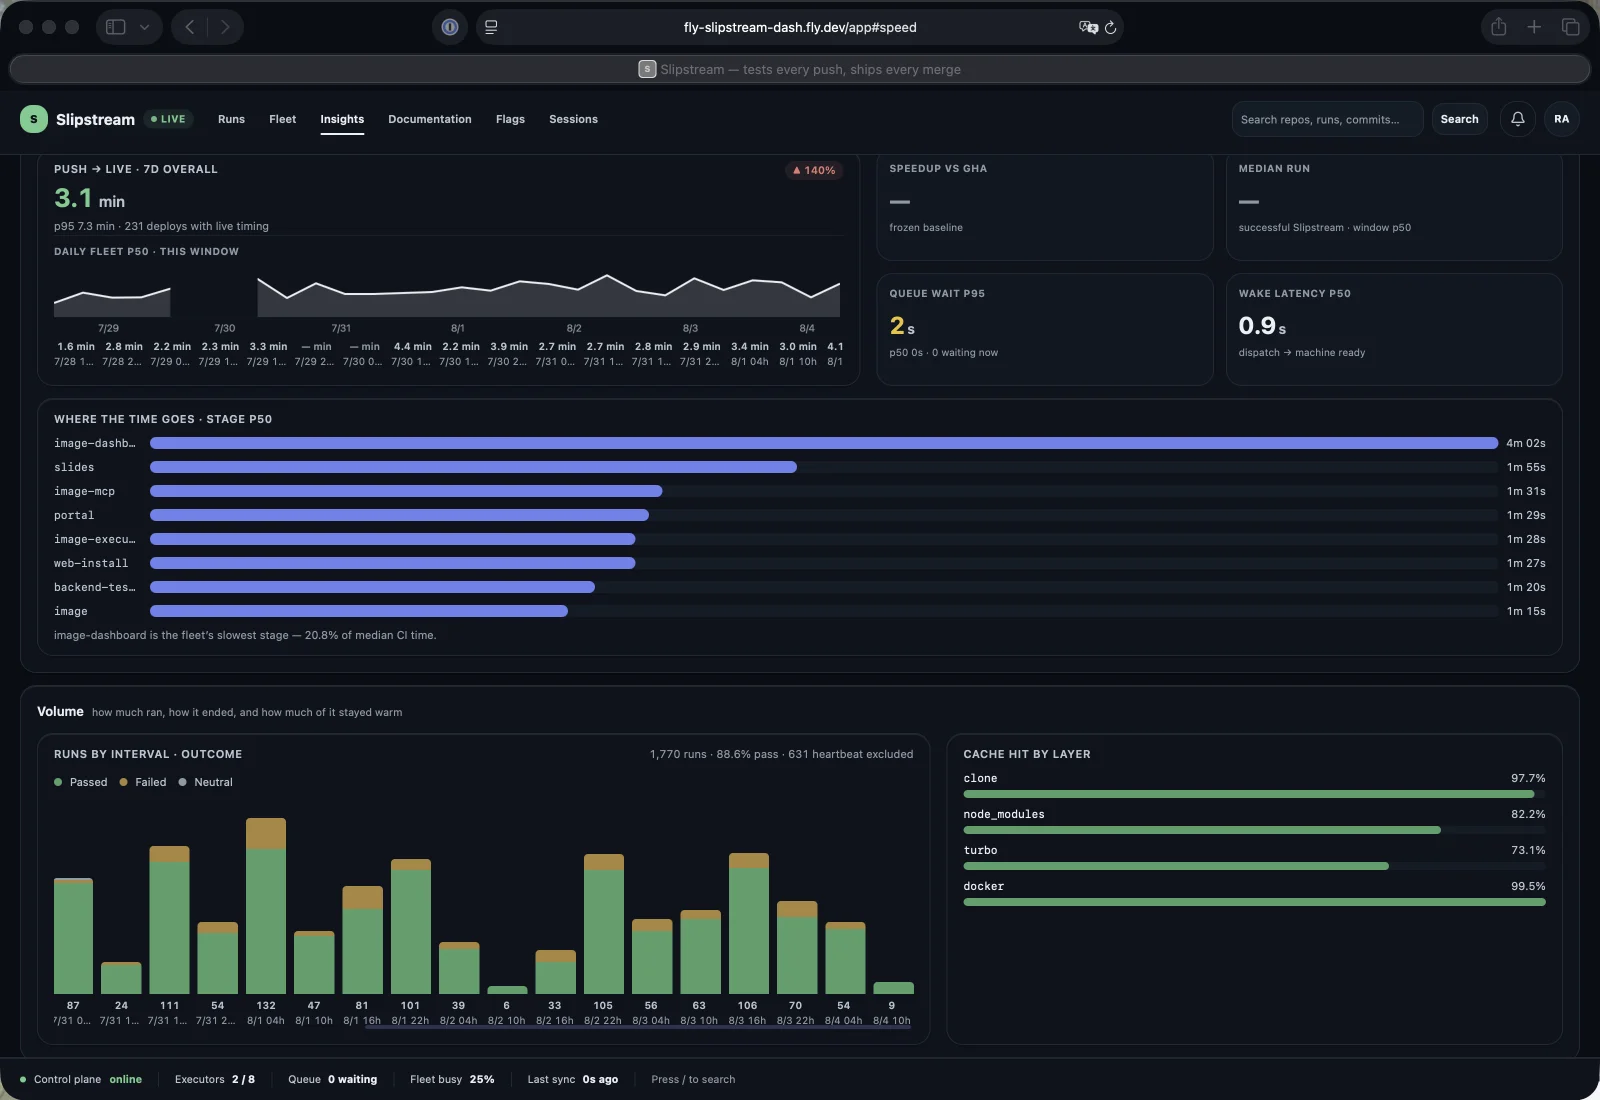1600x1100 pixels.
Task: Click the 'QUEUE WAIT P95' card heading
Action: tap(937, 293)
